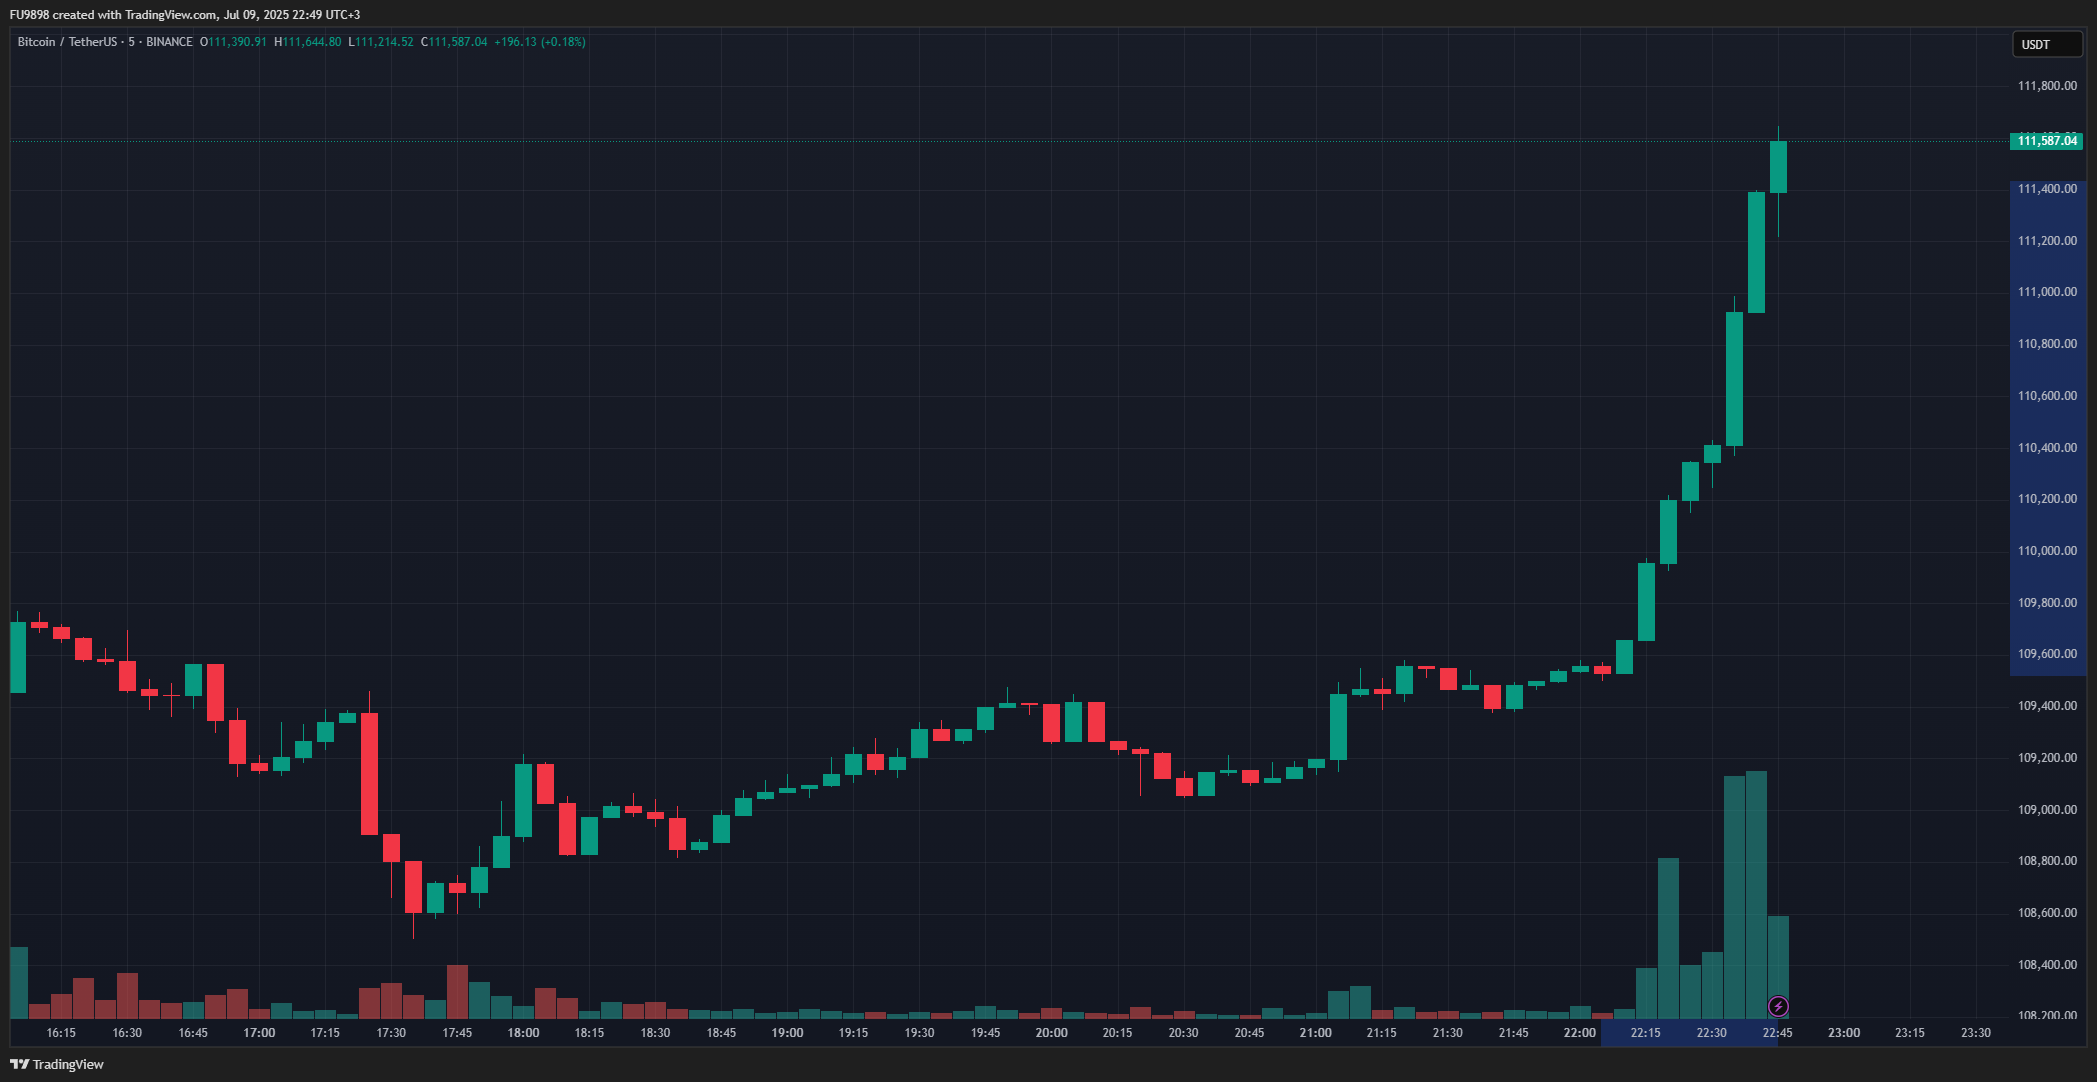
Task: Click the 'created with TradingView.com' caption text
Action: (135, 15)
